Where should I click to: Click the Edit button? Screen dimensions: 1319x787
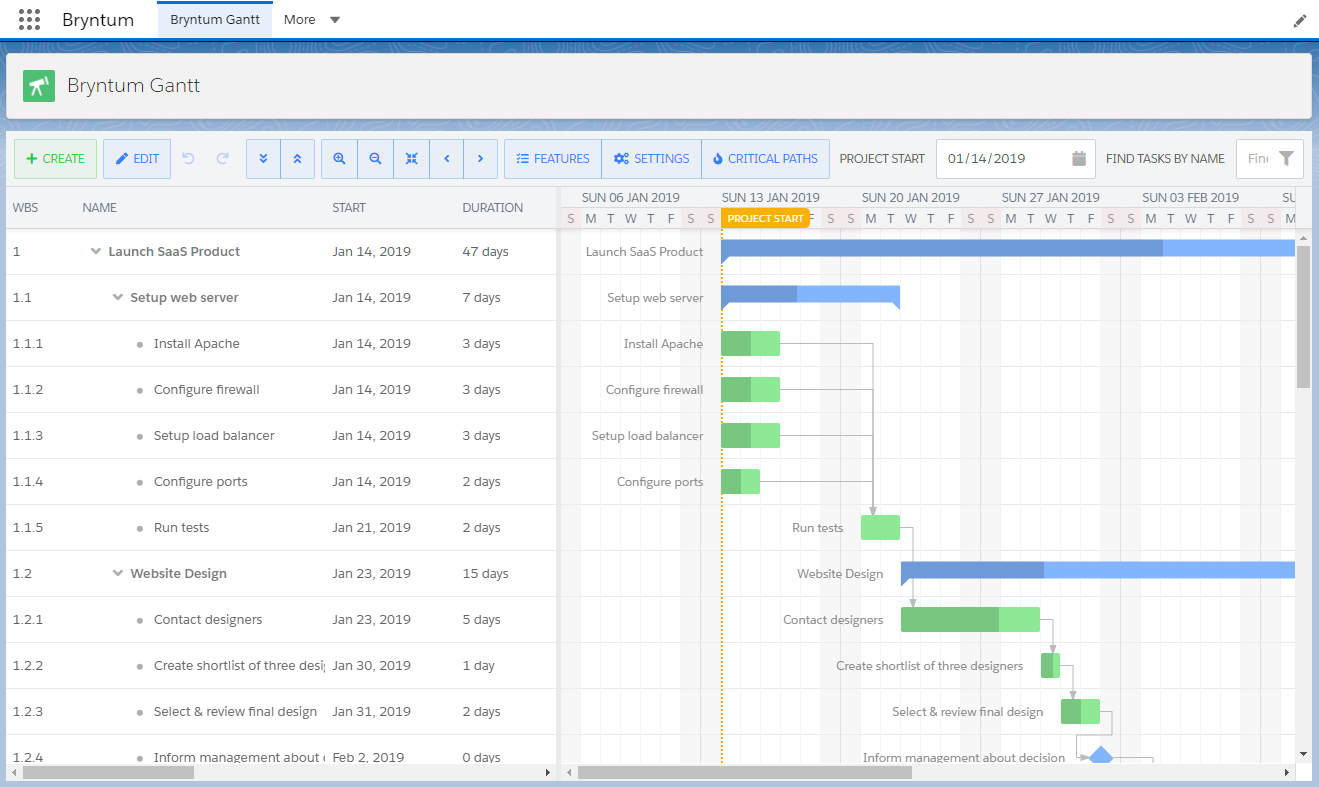[x=137, y=158]
